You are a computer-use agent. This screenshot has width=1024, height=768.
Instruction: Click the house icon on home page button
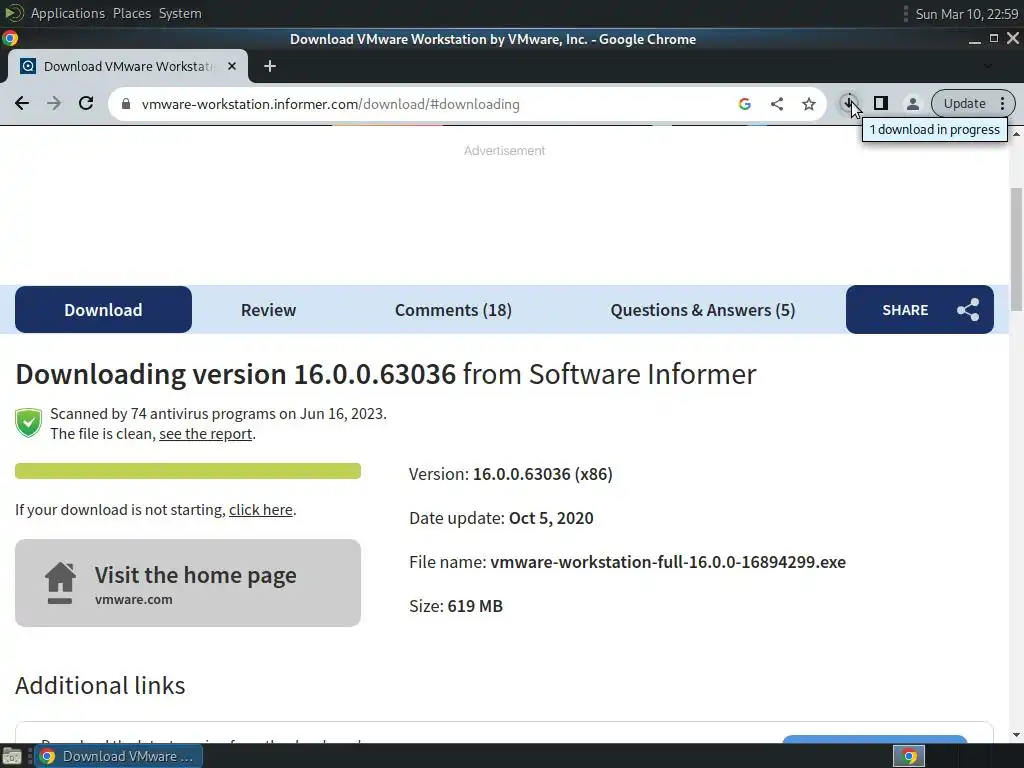pos(60,583)
